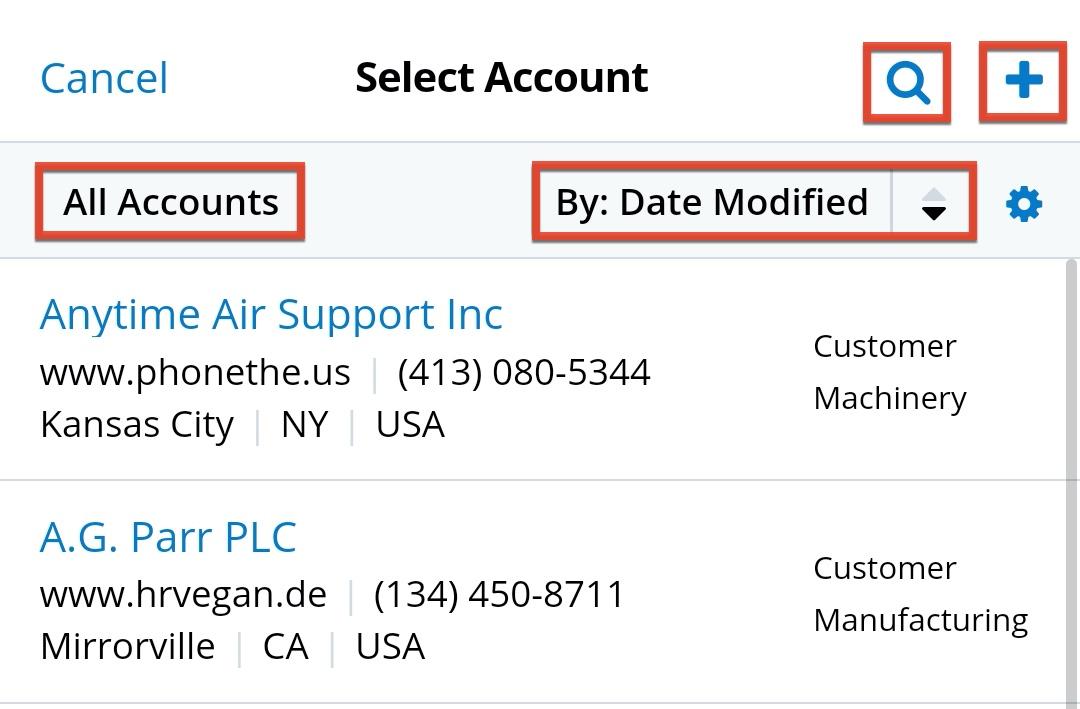Open the All Accounts filter

[170, 202]
